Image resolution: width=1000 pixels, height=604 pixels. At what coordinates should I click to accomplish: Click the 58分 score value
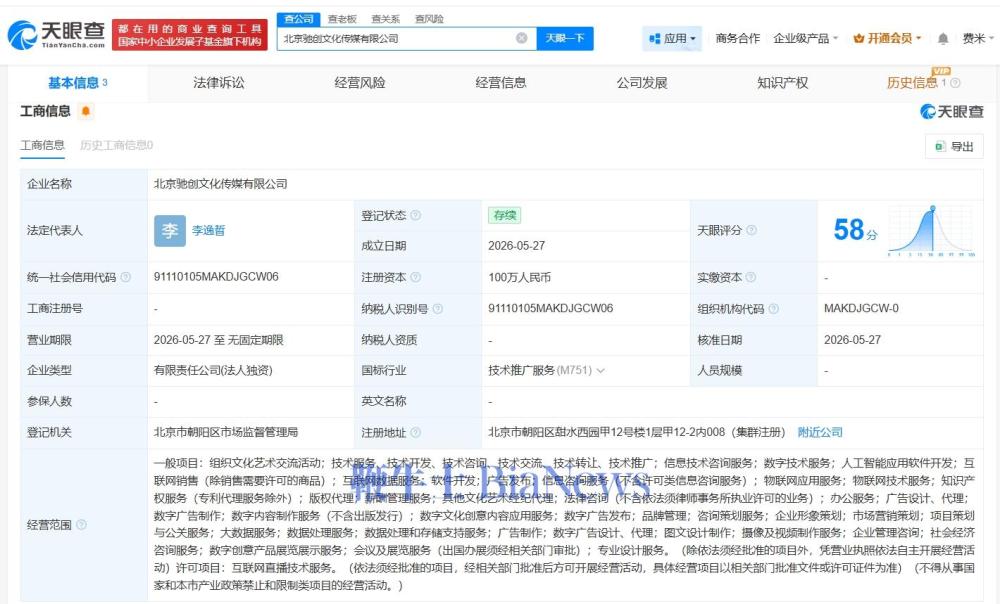855,230
